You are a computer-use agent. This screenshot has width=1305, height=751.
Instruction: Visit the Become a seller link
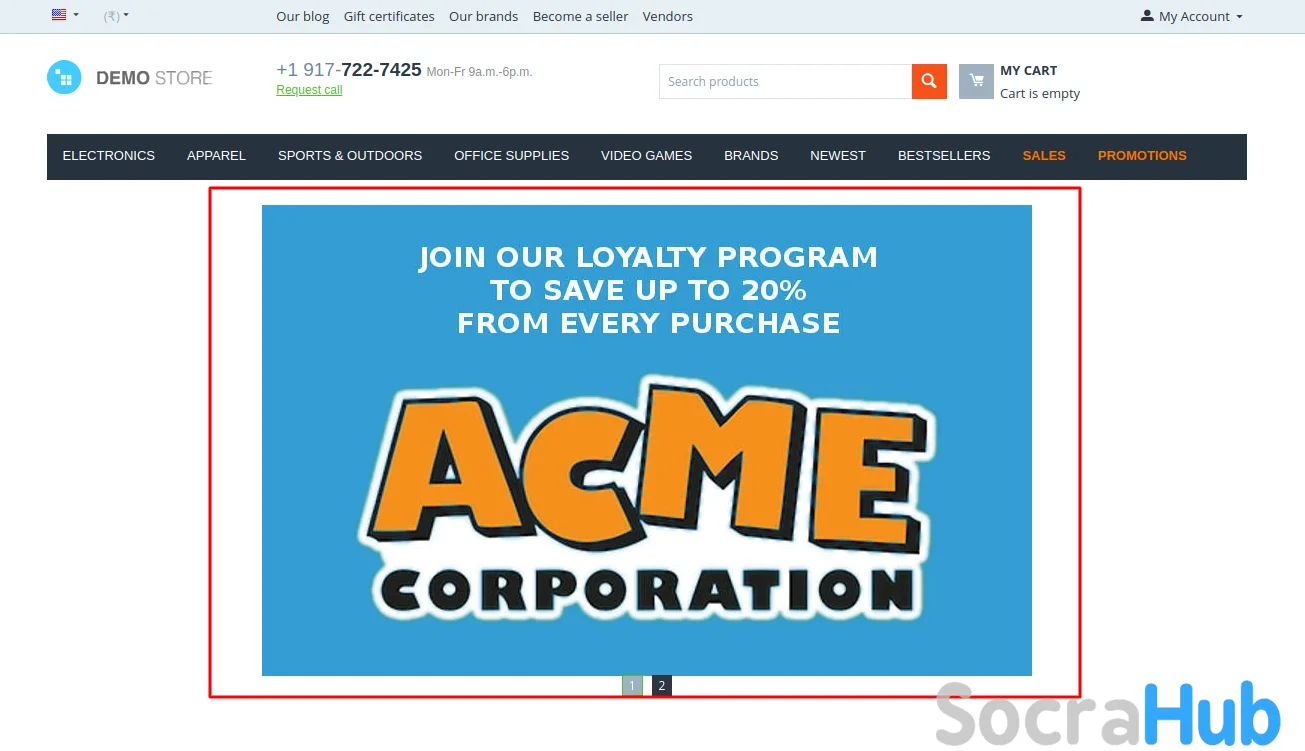581,16
